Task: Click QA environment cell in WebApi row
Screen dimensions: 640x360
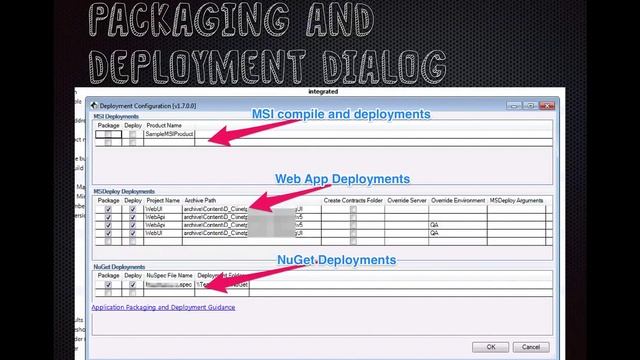Action: pyautogui.click(x=458, y=225)
